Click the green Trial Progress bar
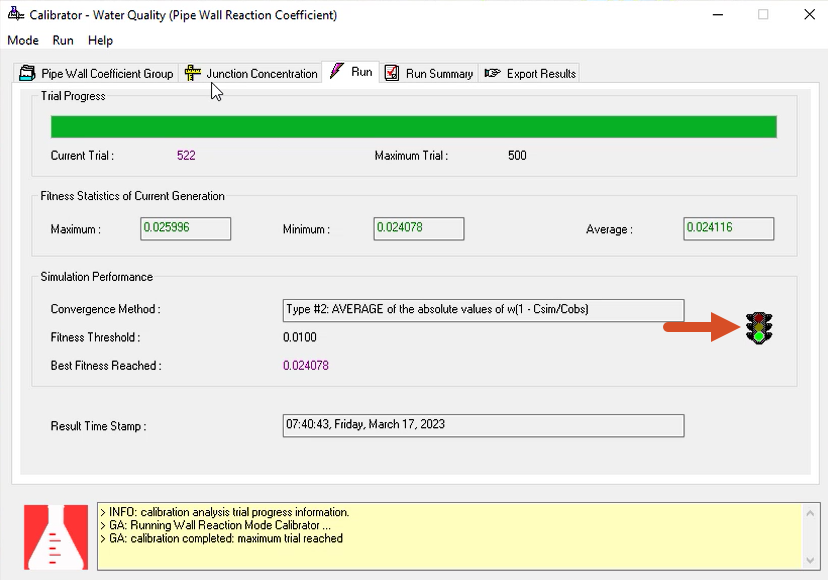 pyautogui.click(x=413, y=127)
